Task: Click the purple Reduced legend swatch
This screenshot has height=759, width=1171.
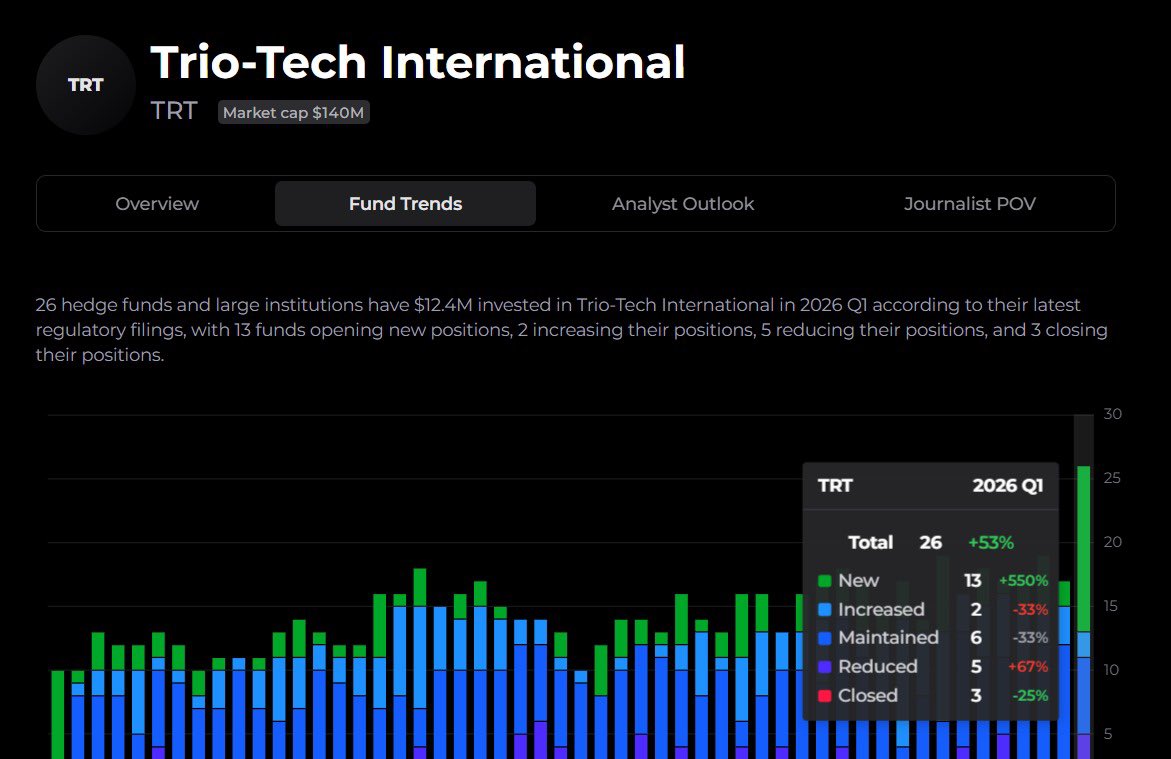Action: point(824,666)
